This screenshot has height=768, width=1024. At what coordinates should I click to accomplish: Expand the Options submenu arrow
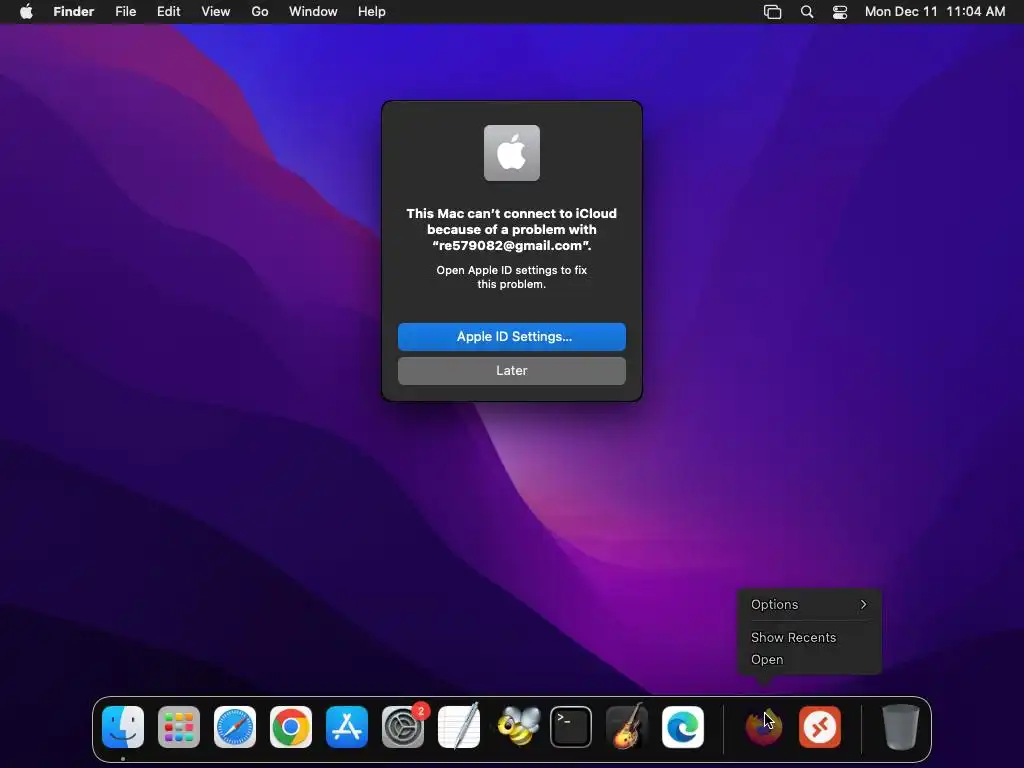click(863, 605)
